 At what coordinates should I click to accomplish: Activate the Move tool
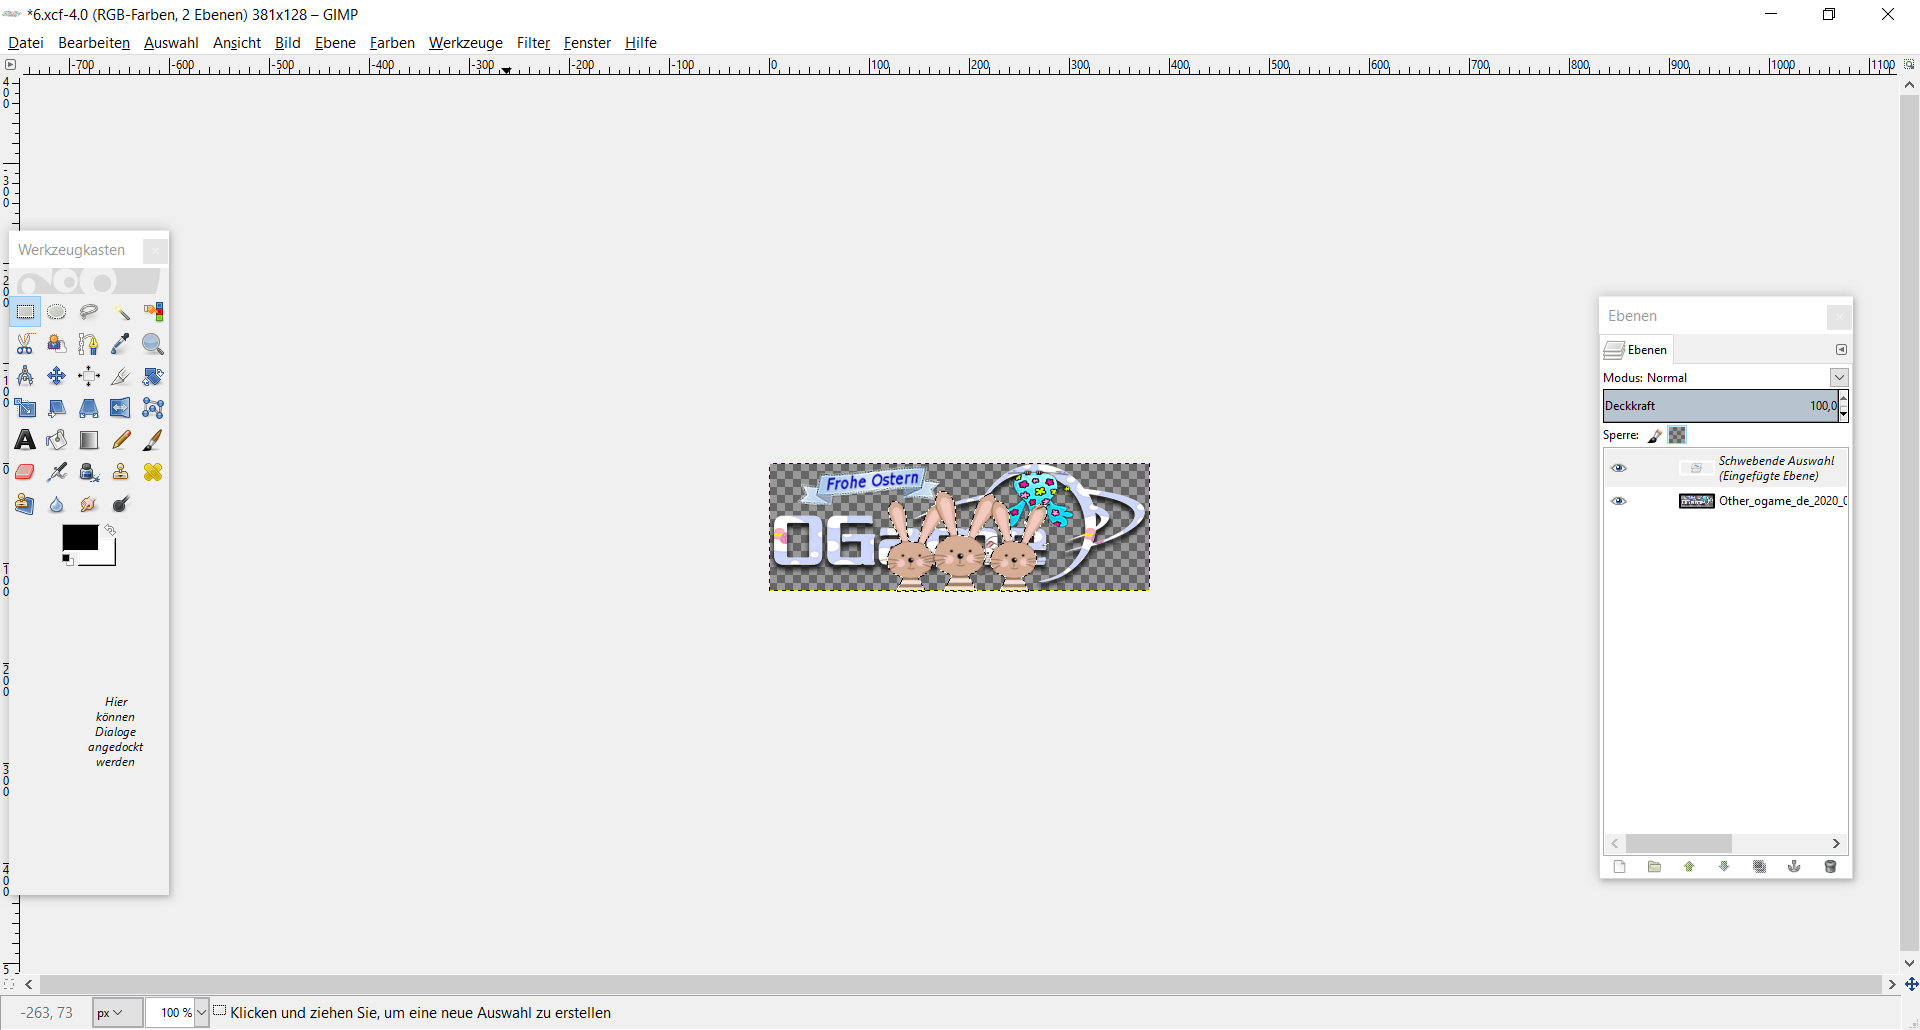tap(57, 376)
